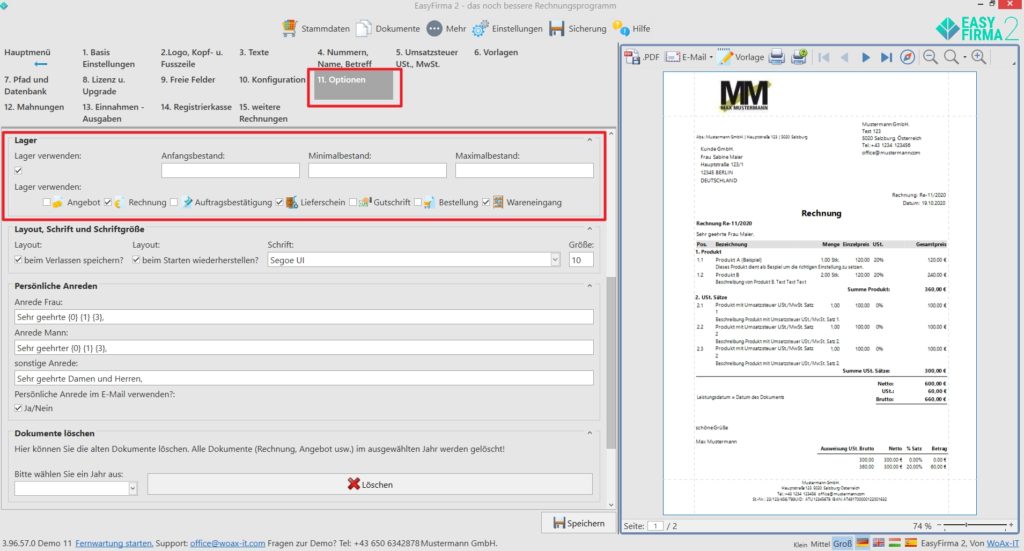Switch language to Spanish flag
The image size is (1024, 551).
pyautogui.click(x=910, y=543)
